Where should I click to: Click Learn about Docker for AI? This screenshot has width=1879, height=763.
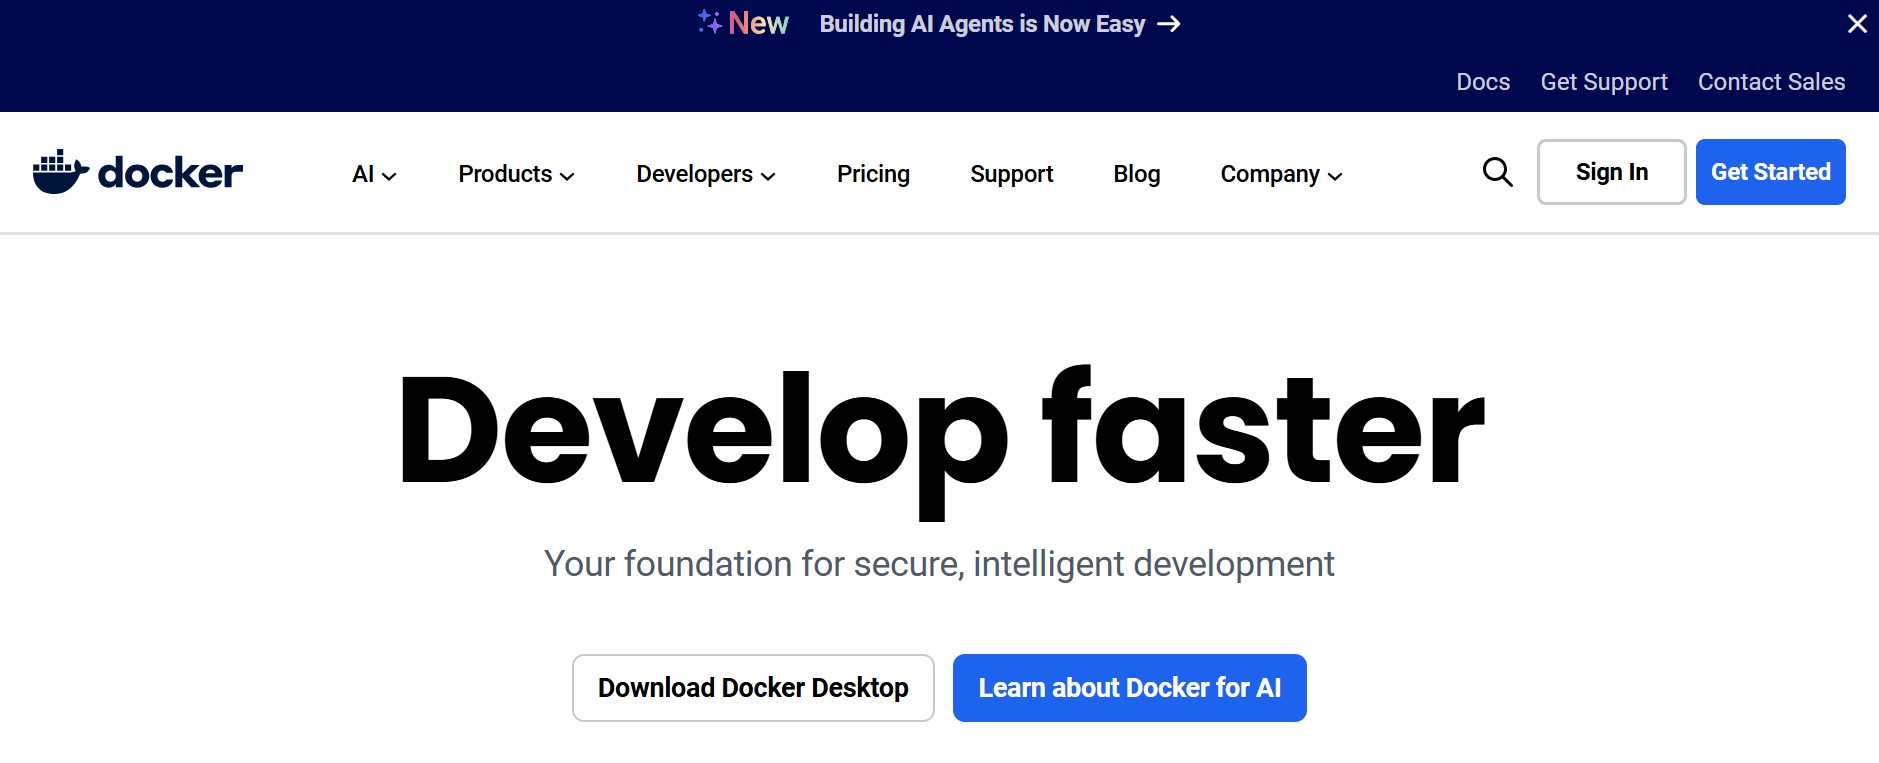(1129, 688)
